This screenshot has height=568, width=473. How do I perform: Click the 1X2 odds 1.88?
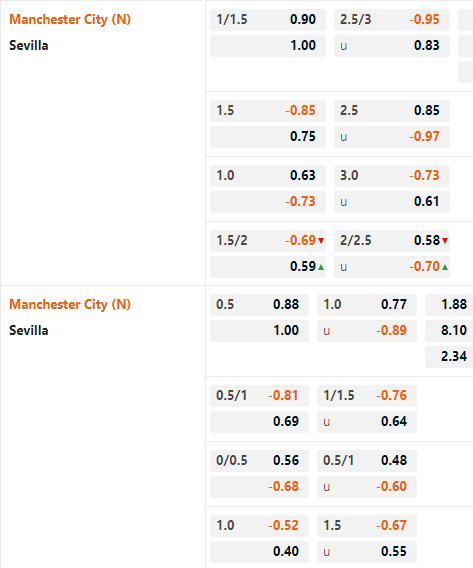(x=449, y=305)
